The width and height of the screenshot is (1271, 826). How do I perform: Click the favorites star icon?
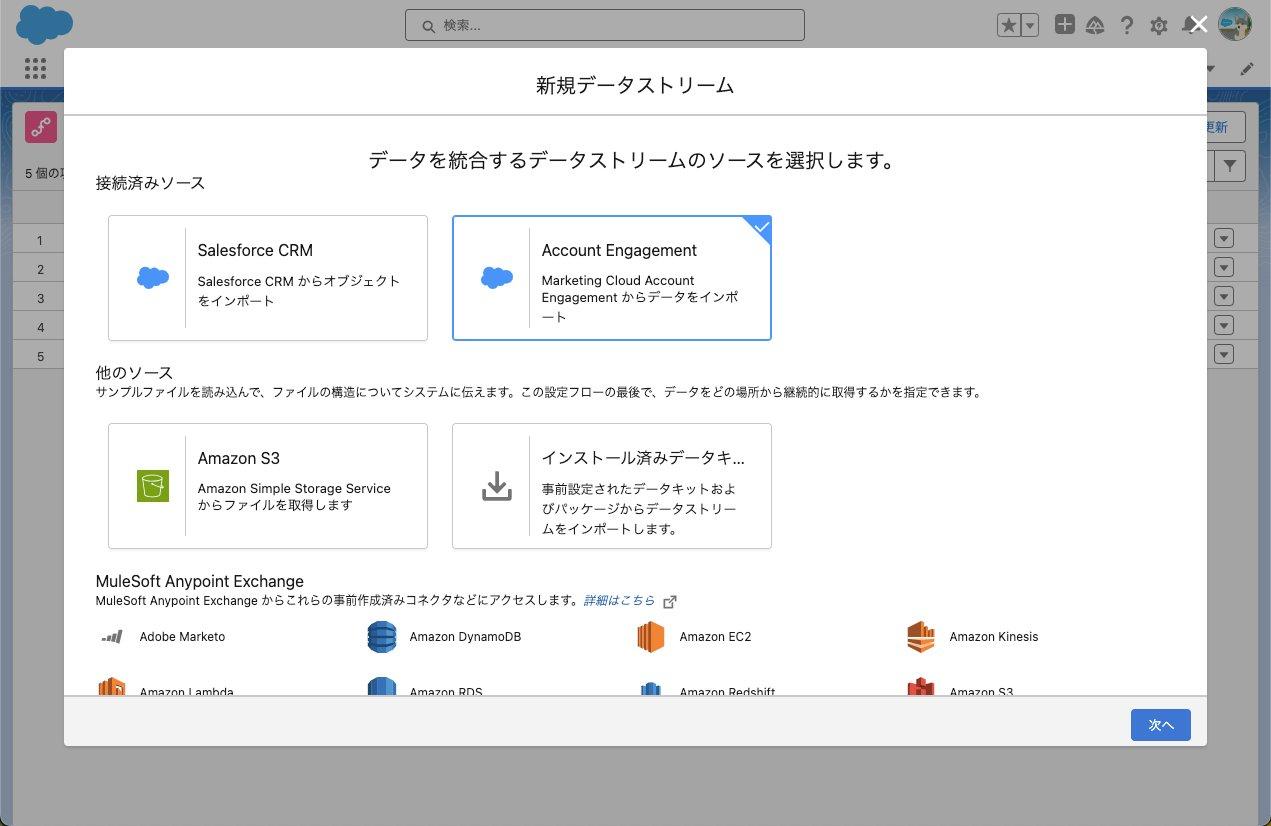pyautogui.click(x=1009, y=26)
